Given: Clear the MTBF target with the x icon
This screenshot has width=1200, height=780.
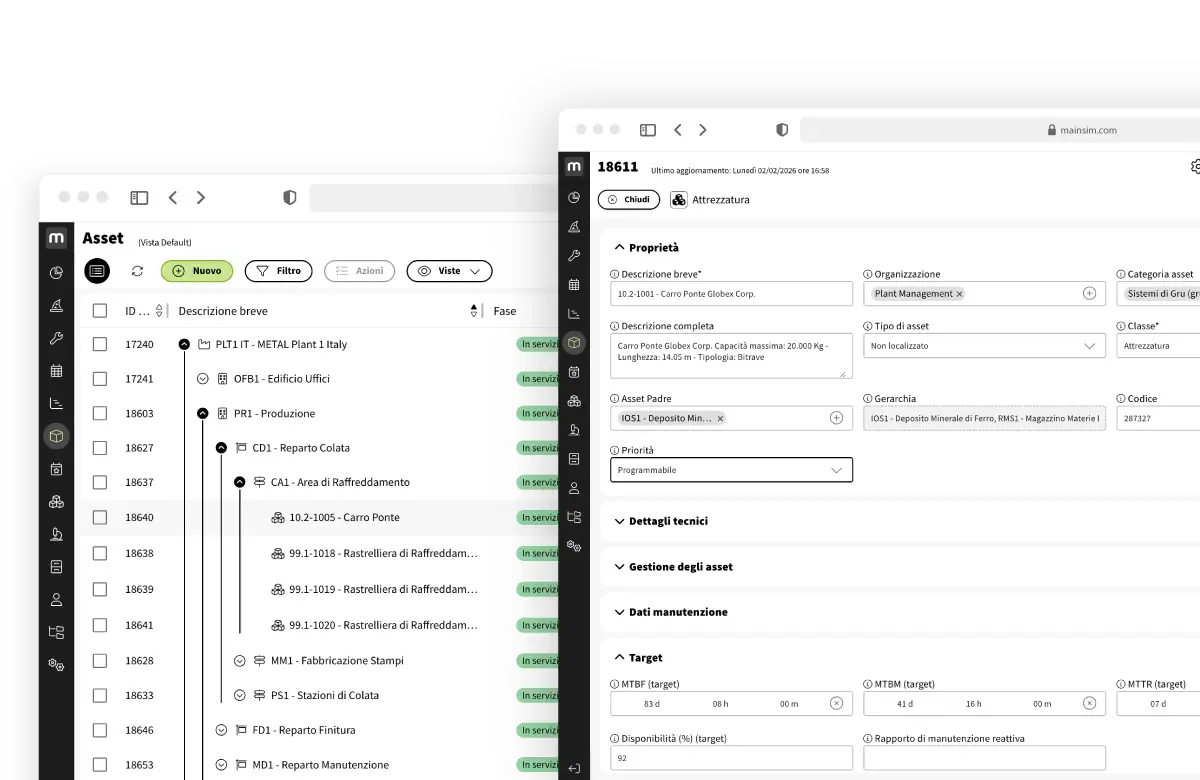Looking at the screenshot, I should 837,703.
